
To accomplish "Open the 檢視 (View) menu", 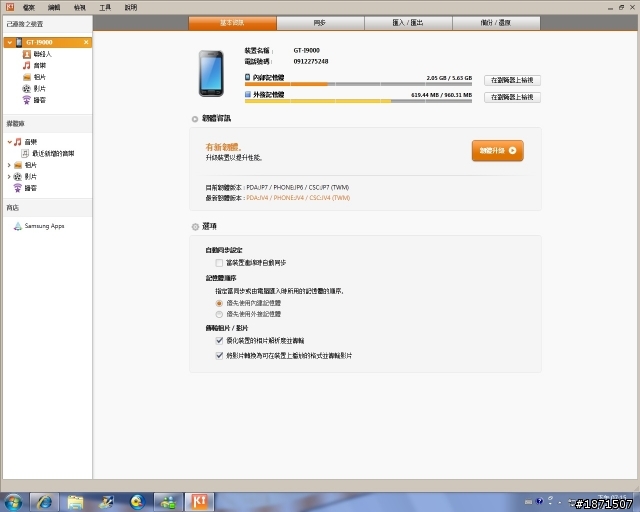I will coord(80,7).
